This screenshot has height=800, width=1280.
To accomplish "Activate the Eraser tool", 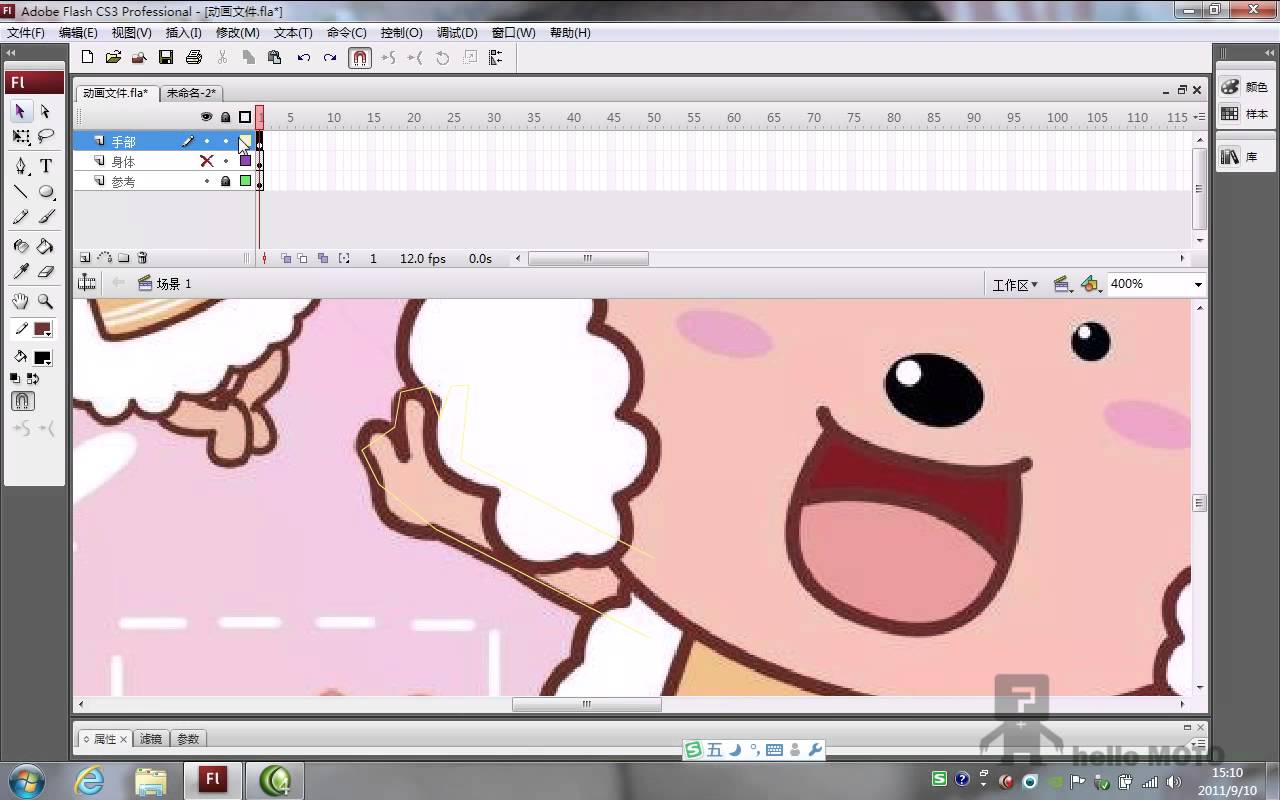I will pyautogui.click(x=45, y=271).
